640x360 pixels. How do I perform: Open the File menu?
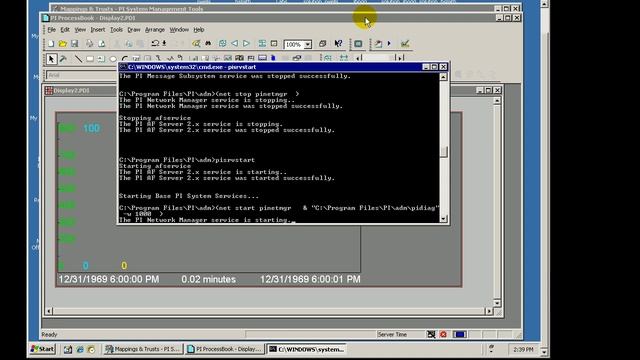point(51,30)
